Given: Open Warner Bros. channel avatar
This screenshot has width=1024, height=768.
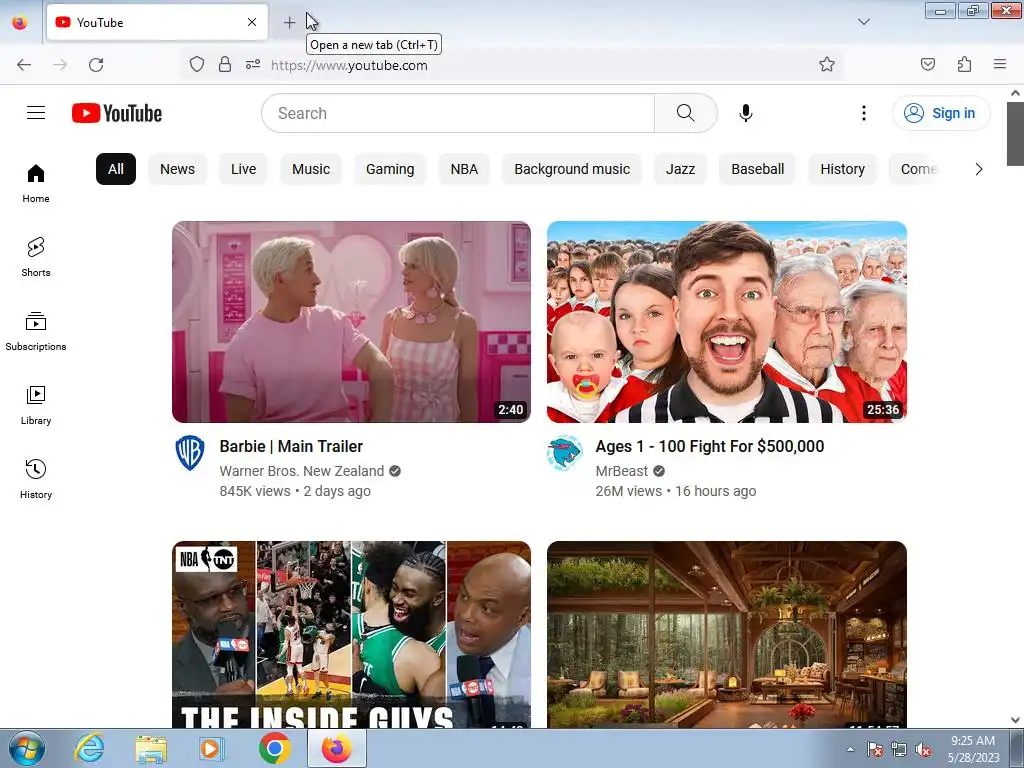Looking at the screenshot, I should click(x=190, y=453).
